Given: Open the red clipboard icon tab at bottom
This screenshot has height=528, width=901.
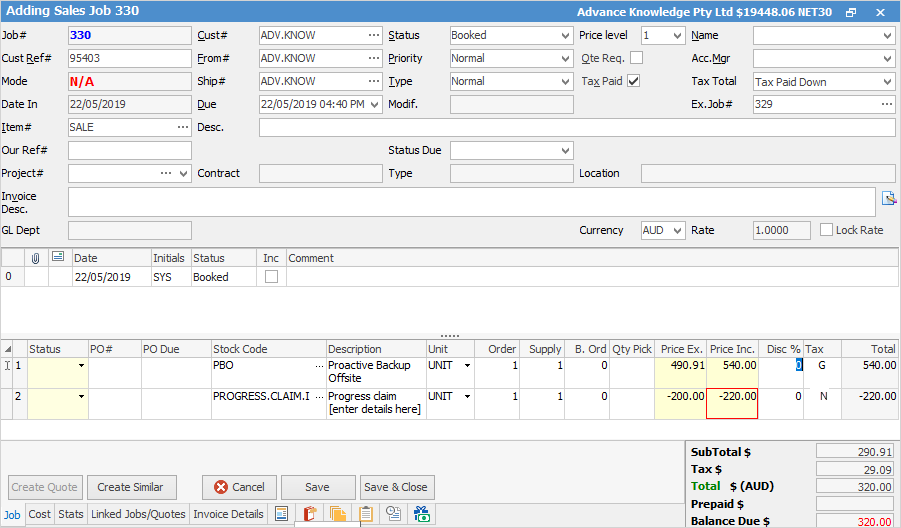Looking at the screenshot, I should pyautogui.click(x=310, y=514).
